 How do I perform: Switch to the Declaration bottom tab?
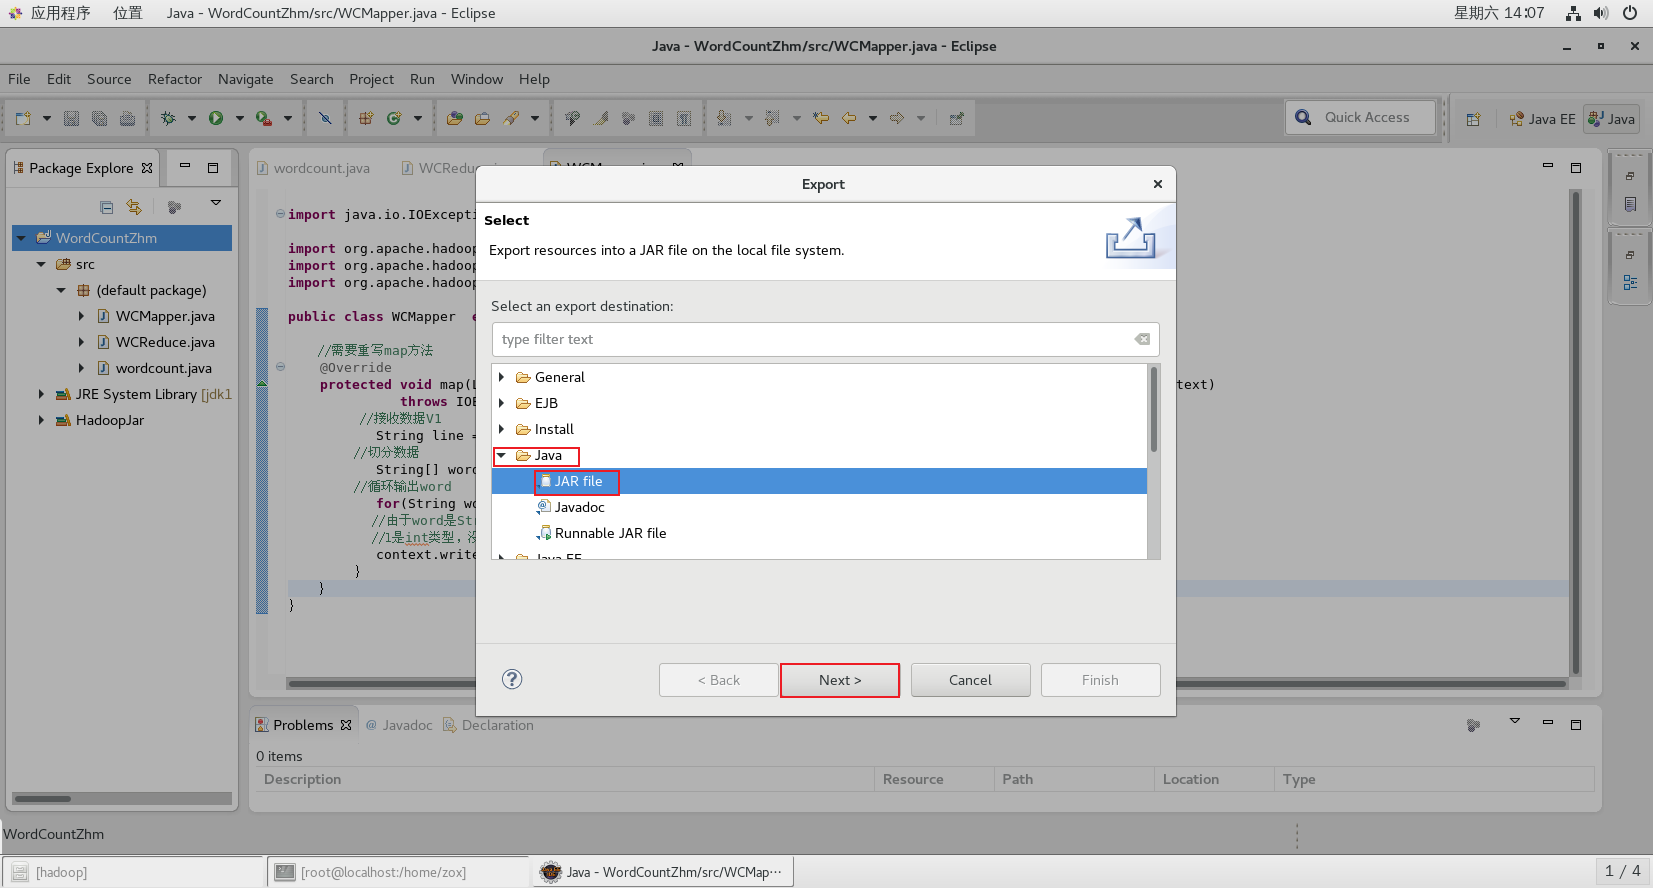click(x=488, y=725)
